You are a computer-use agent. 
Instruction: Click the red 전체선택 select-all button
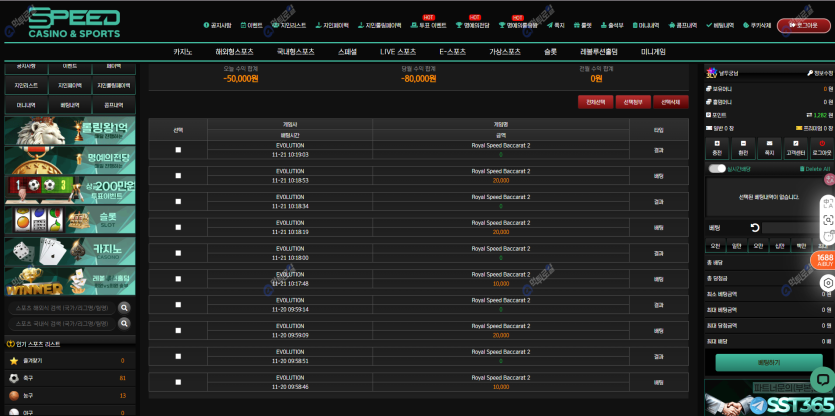(595, 101)
